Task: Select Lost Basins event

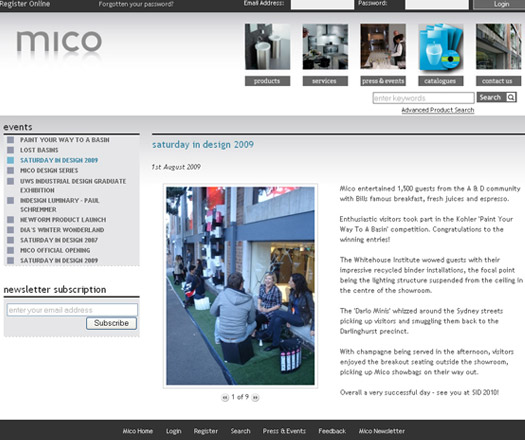Action: point(39,150)
